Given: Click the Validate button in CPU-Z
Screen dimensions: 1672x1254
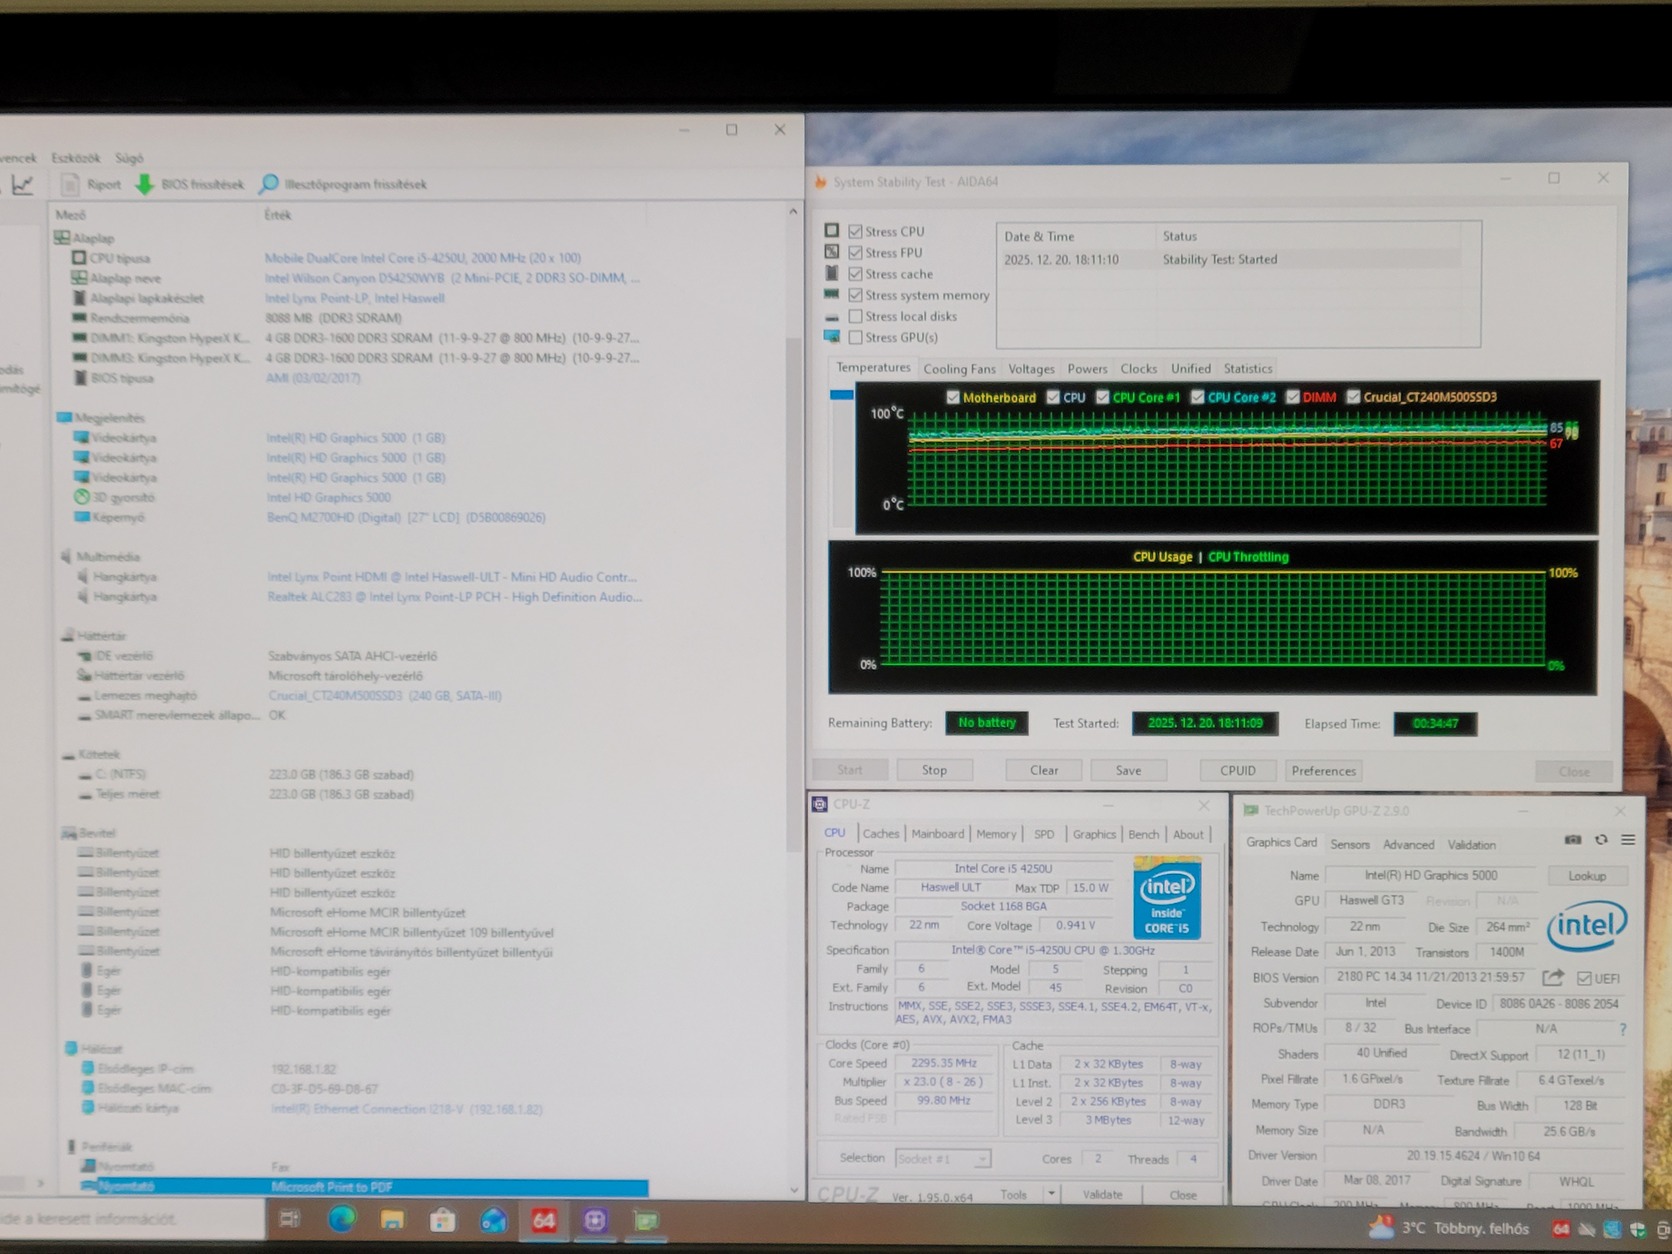Looking at the screenshot, I should (x=1103, y=1194).
